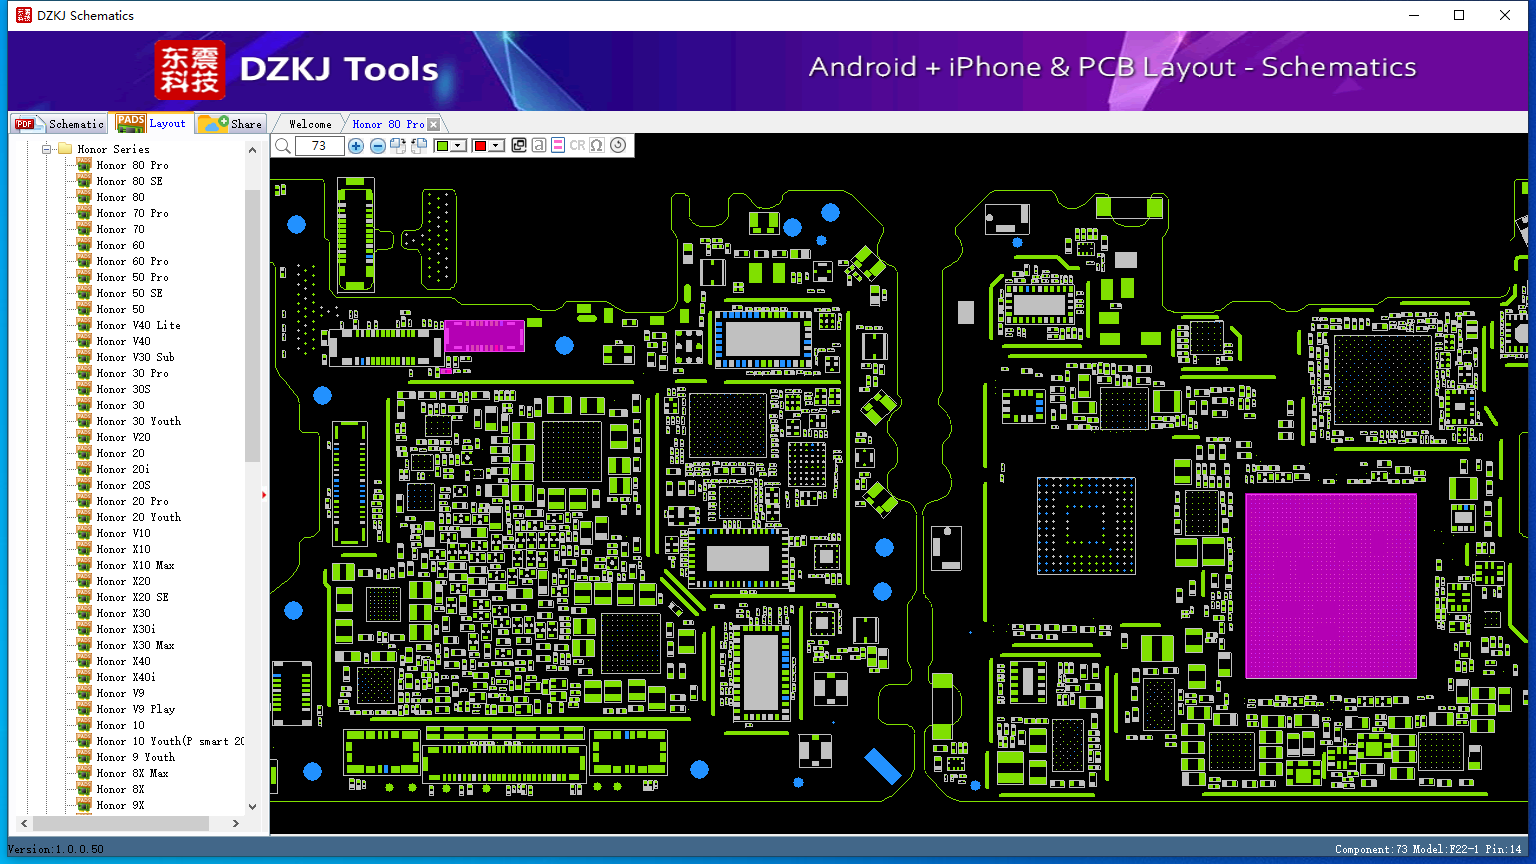Viewport: 1536px width, 864px height.
Task: Collapse the Honor Series folder
Action: click(46, 149)
